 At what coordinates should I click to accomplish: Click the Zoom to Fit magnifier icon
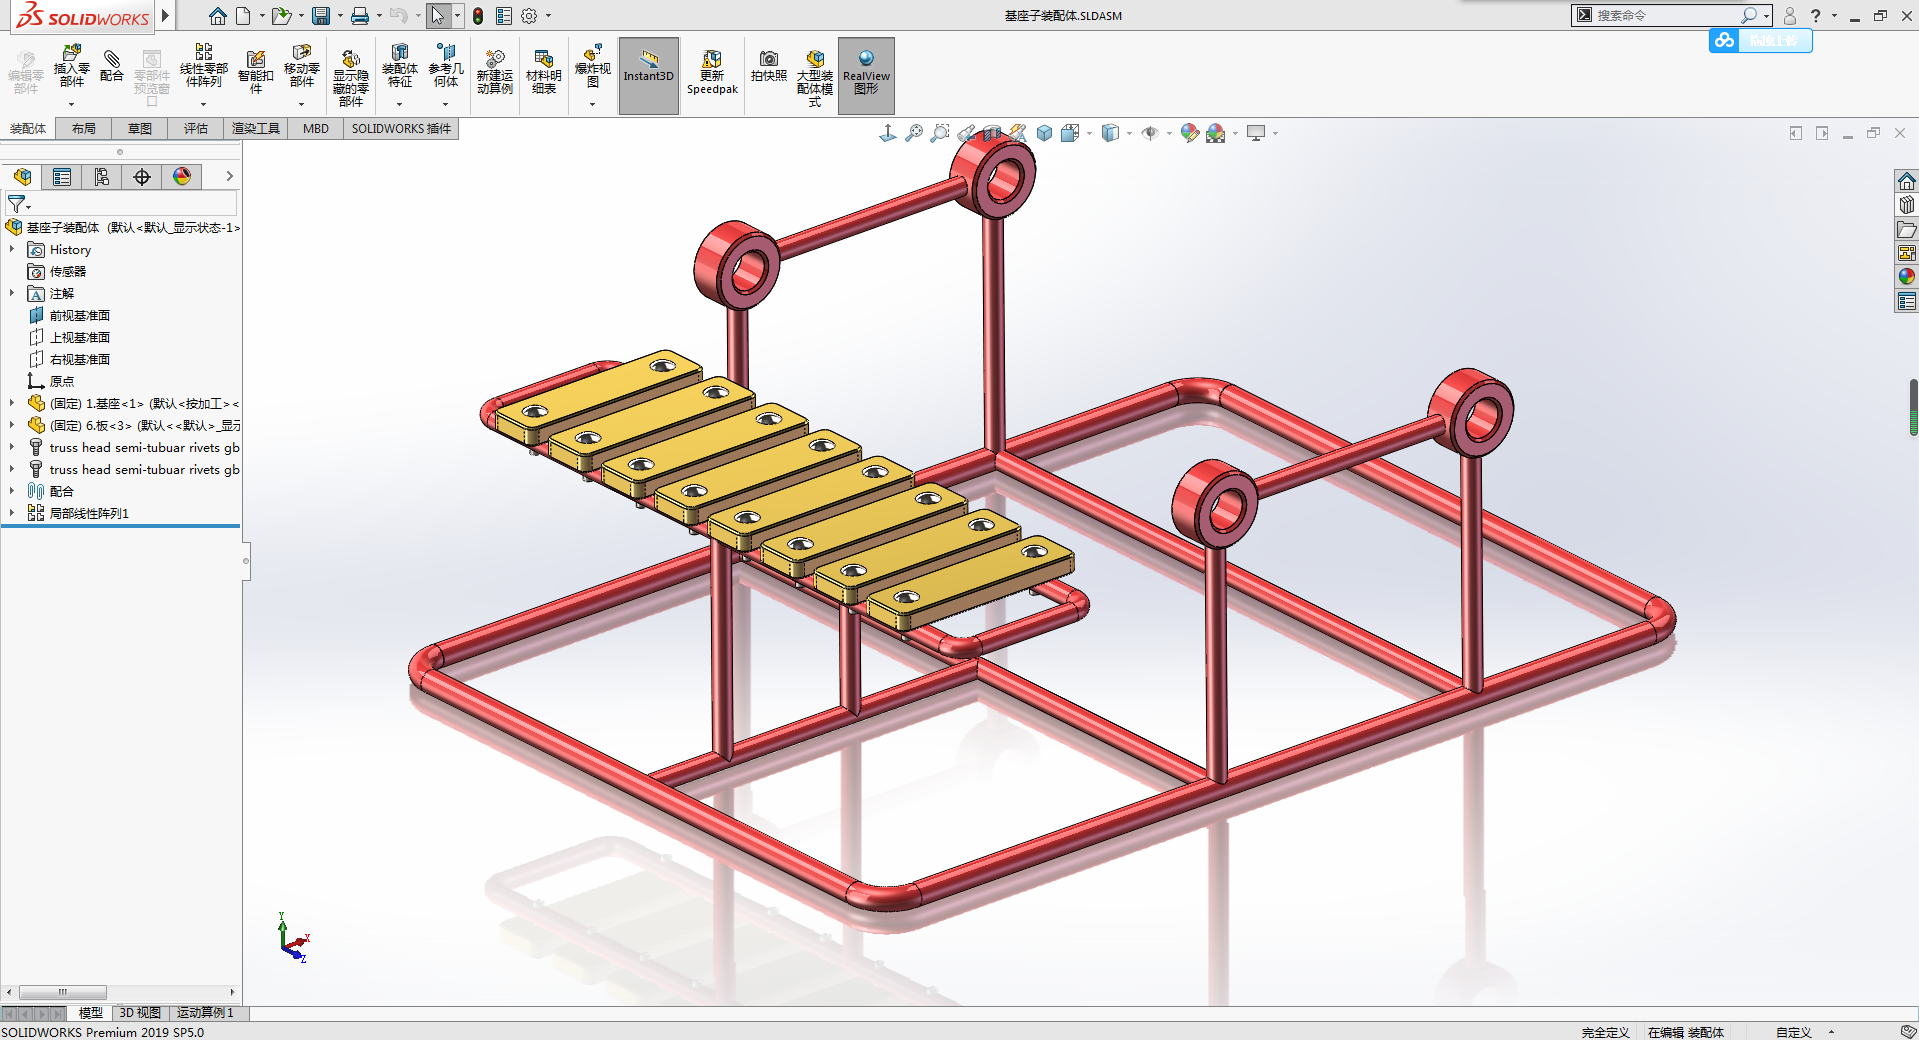tap(914, 133)
